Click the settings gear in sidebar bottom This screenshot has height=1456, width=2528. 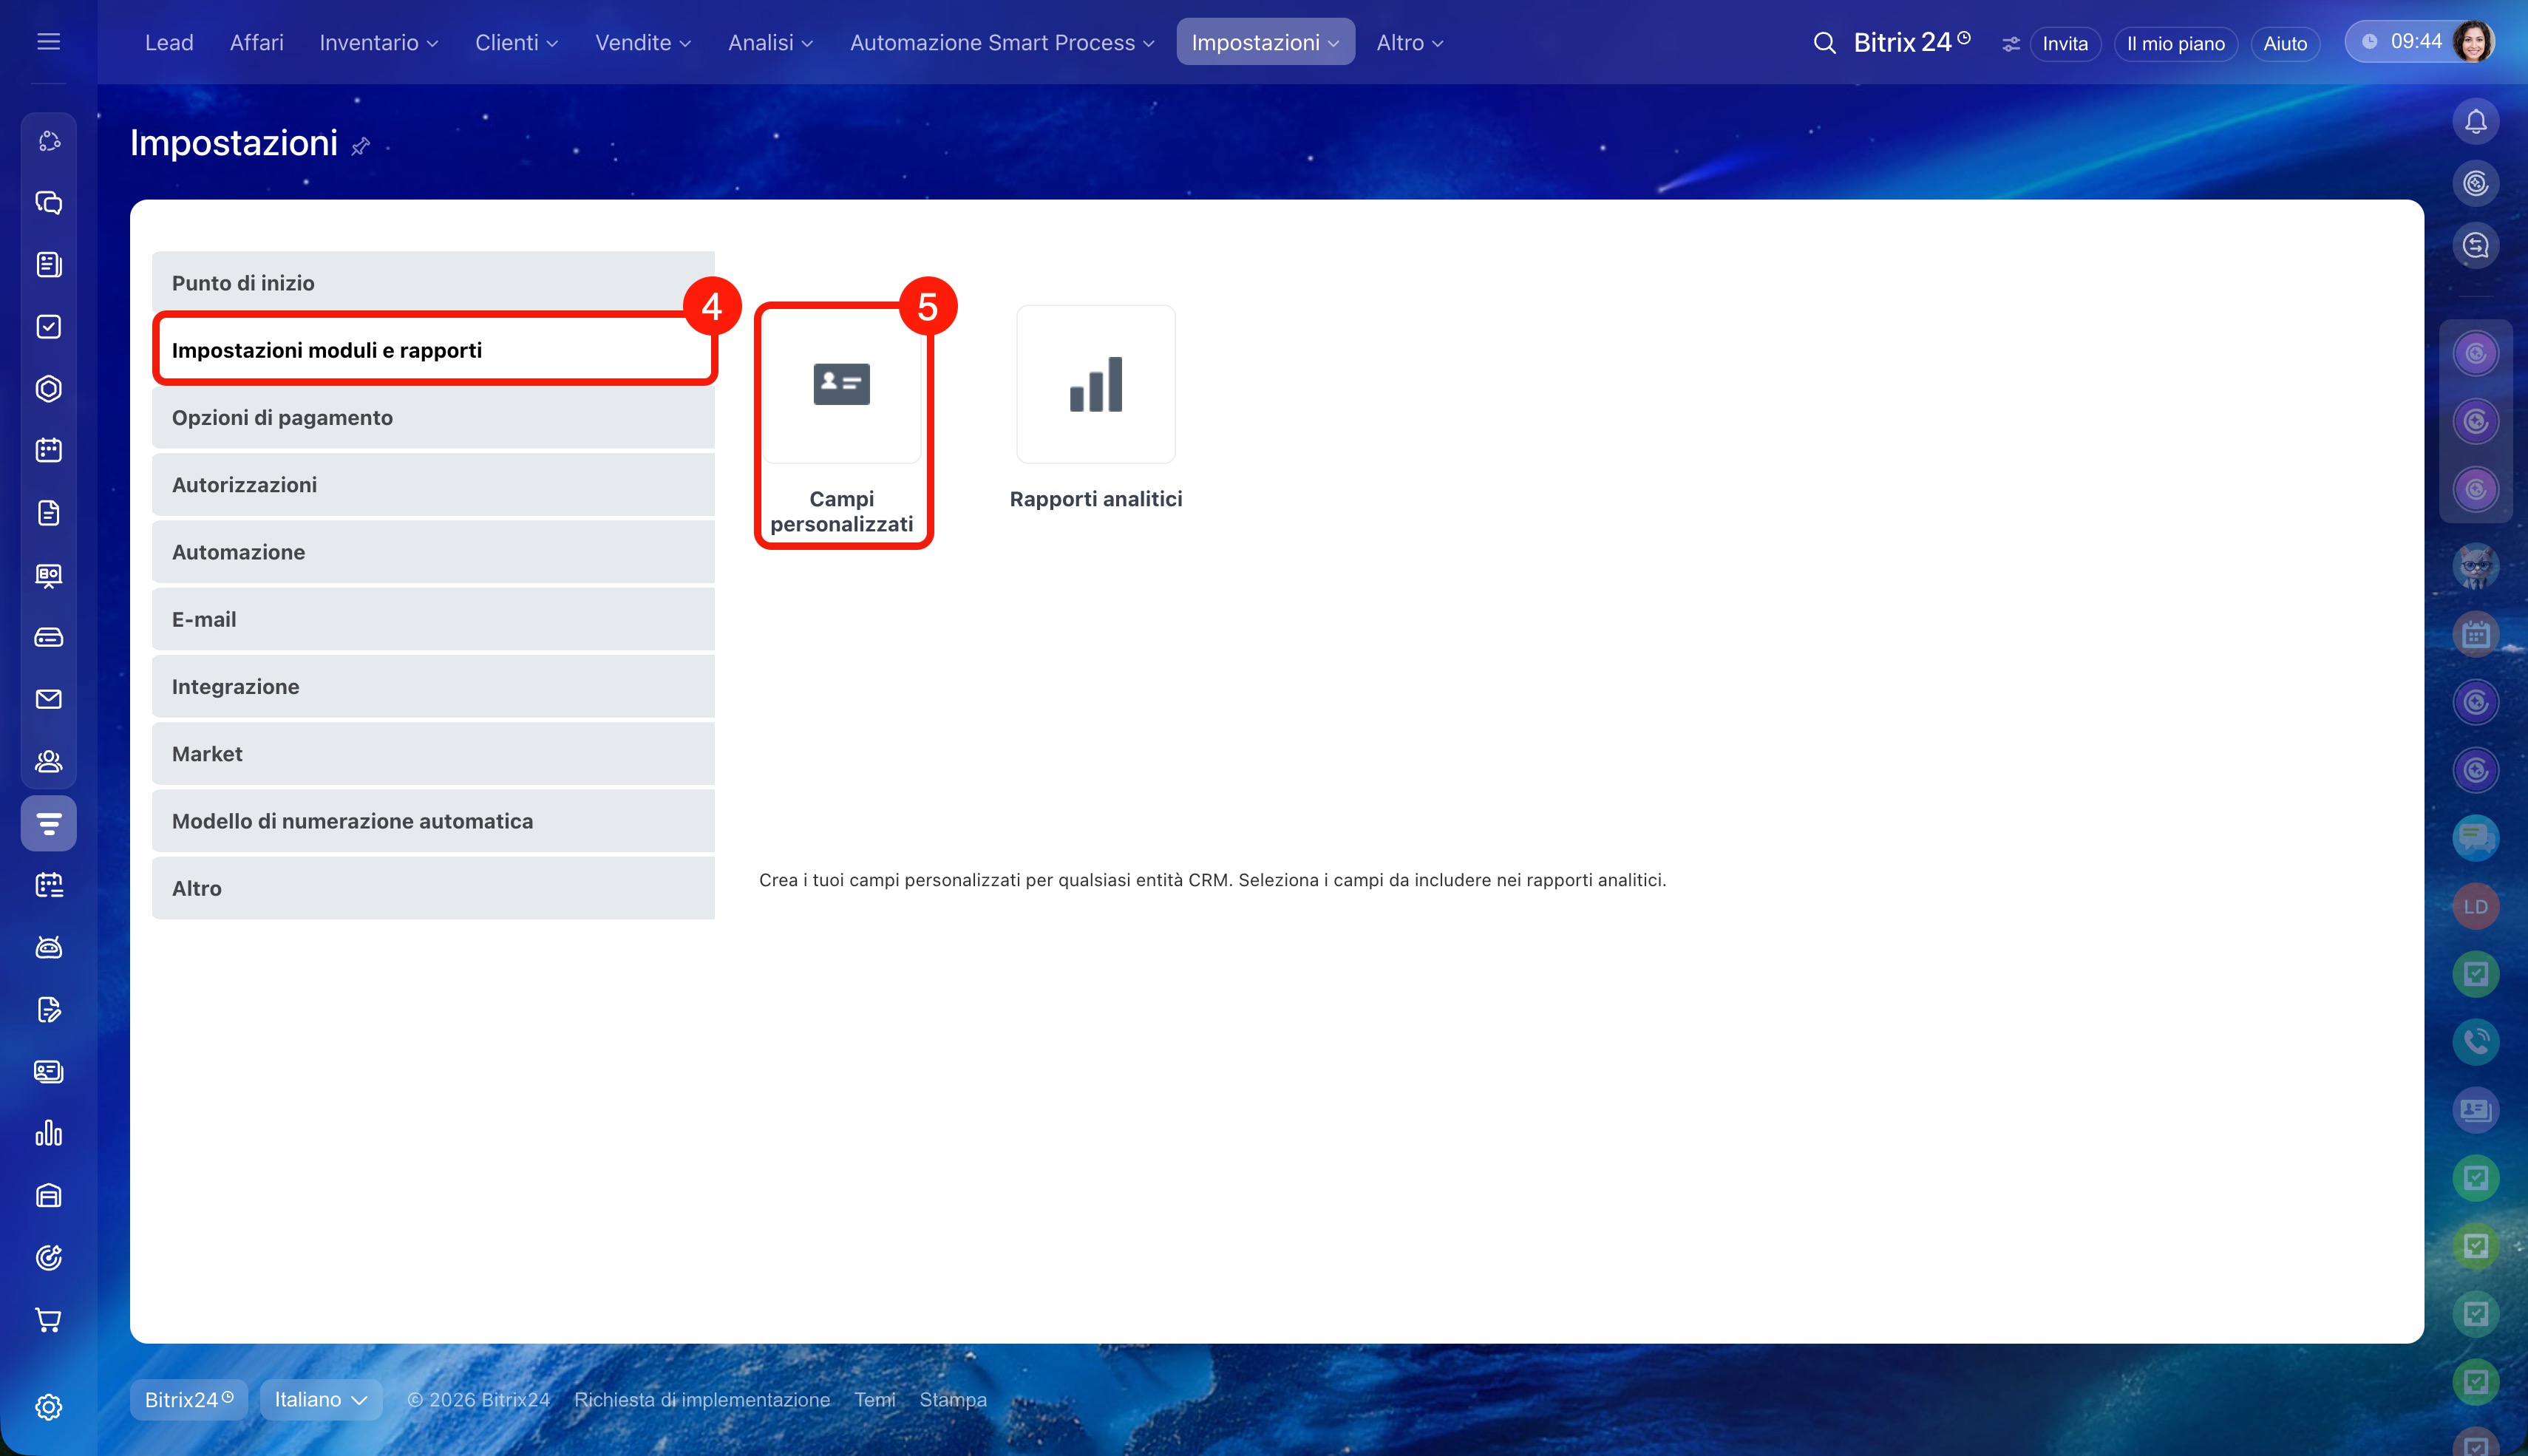[48, 1407]
